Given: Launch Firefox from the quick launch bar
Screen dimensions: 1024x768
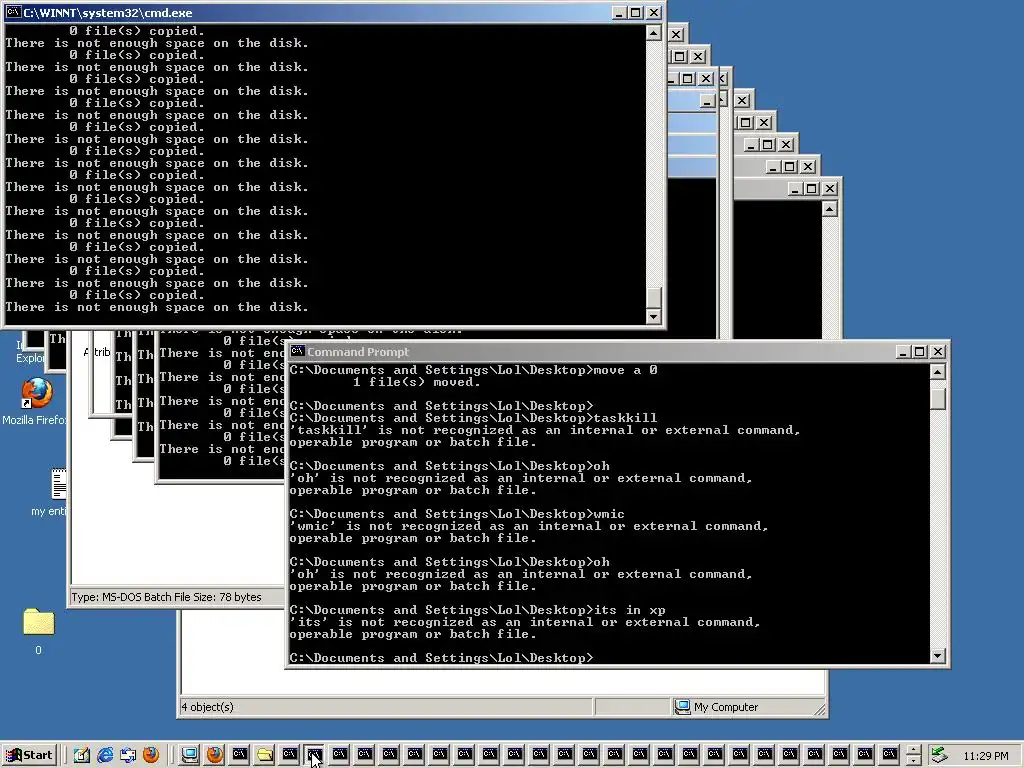Looking at the screenshot, I should [x=151, y=755].
